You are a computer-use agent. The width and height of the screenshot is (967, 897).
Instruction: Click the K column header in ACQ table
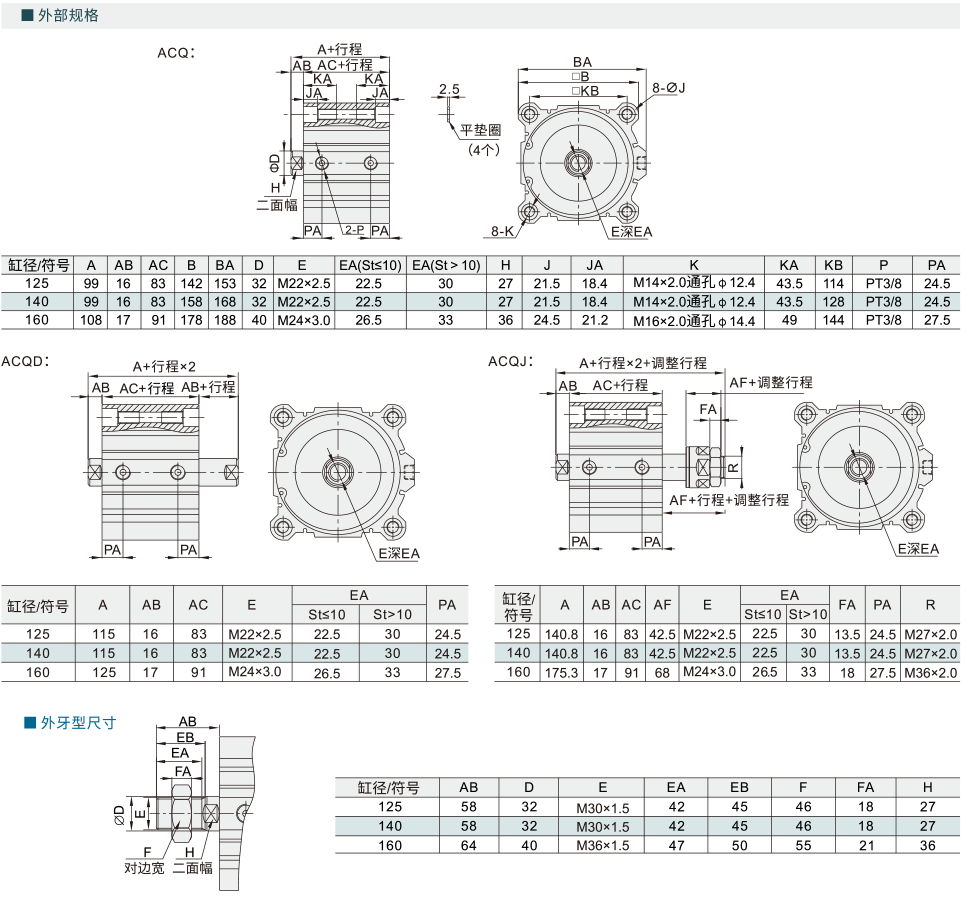(x=694, y=265)
